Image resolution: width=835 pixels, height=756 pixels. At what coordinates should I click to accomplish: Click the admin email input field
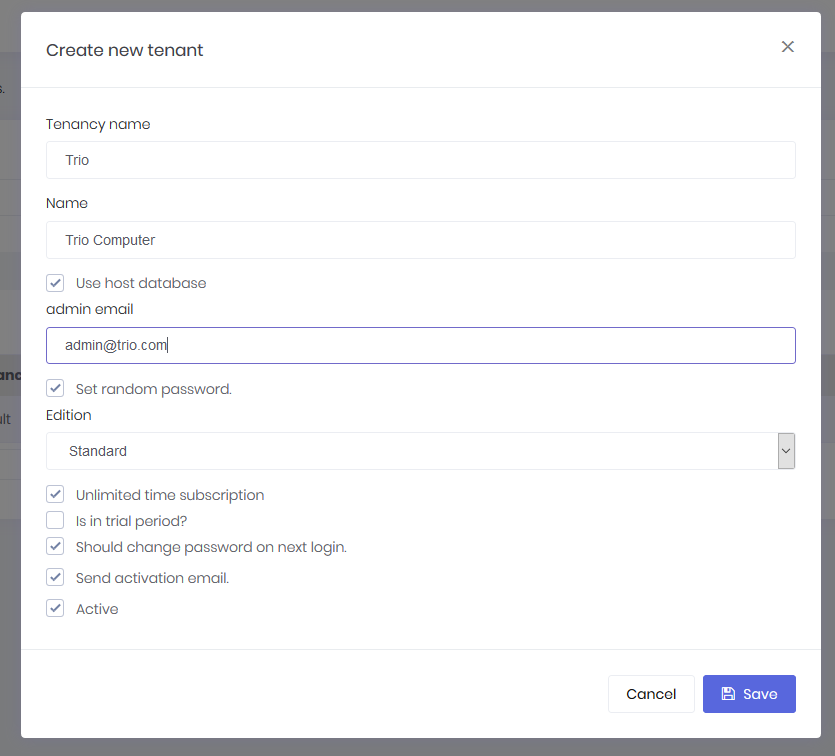[420, 345]
